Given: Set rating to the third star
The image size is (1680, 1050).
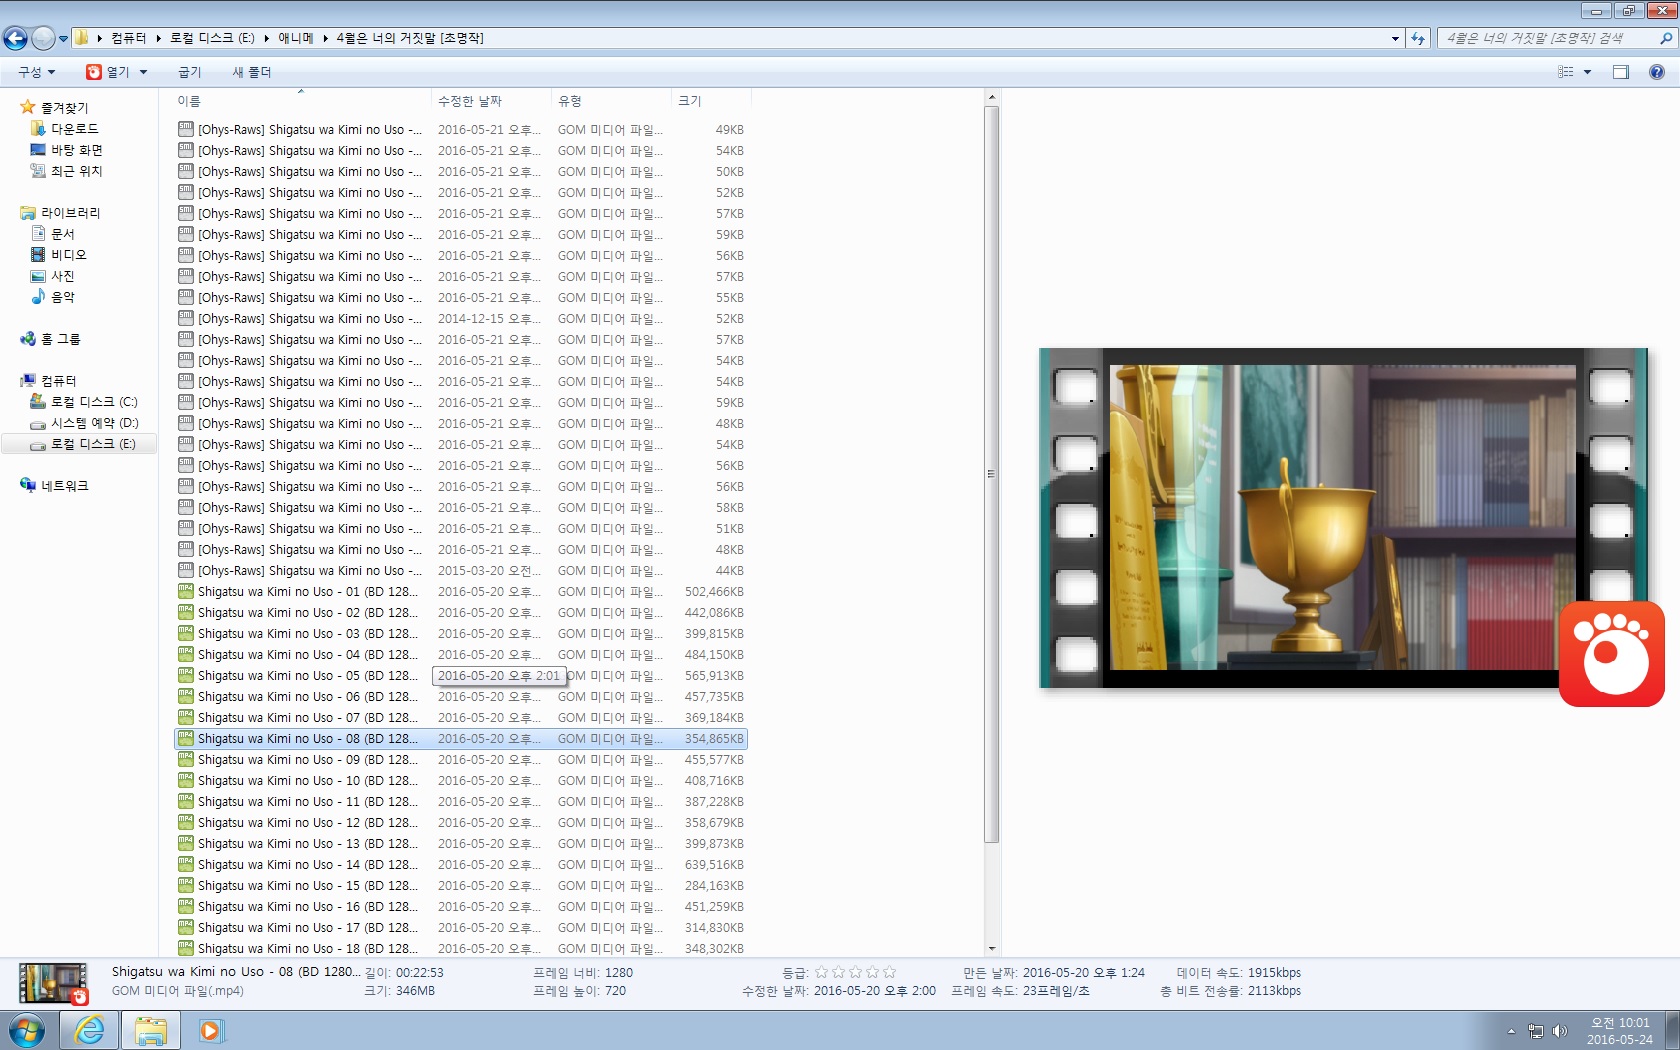Looking at the screenshot, I should [855, 972].
